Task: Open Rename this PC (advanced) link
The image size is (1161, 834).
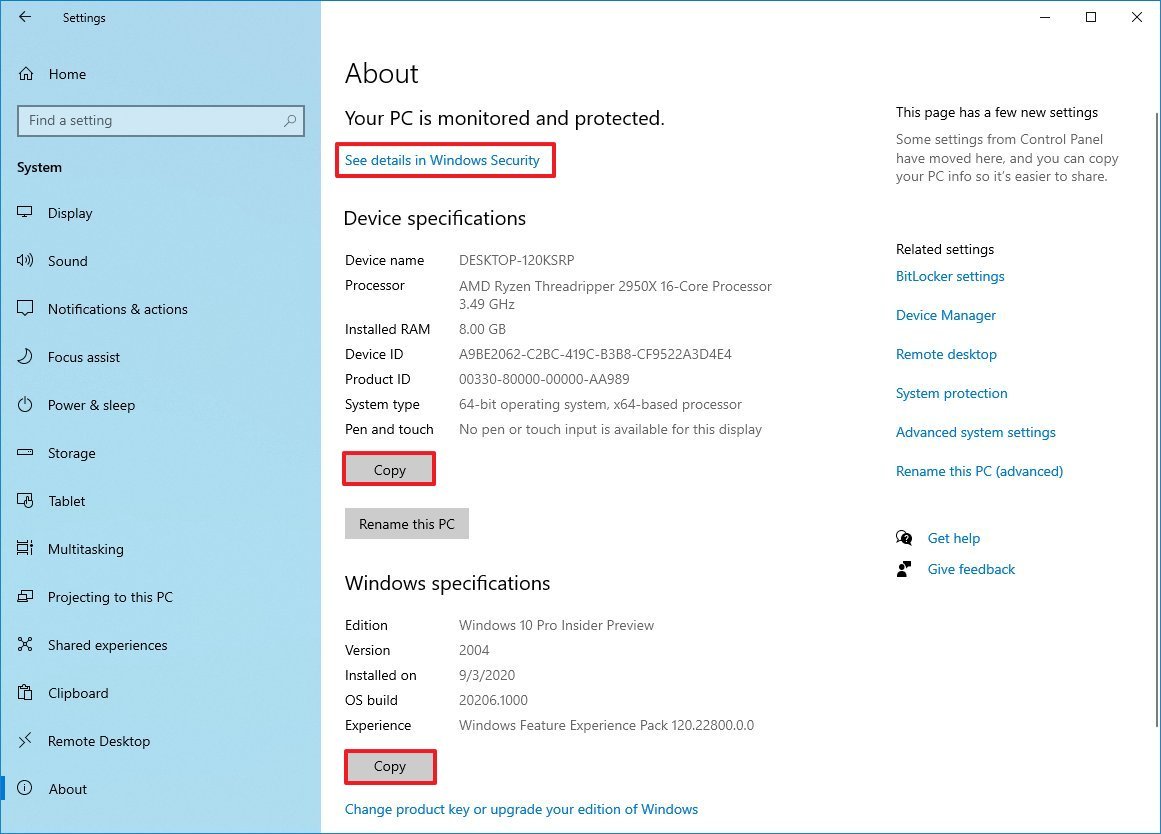Action: coord(980,471)
